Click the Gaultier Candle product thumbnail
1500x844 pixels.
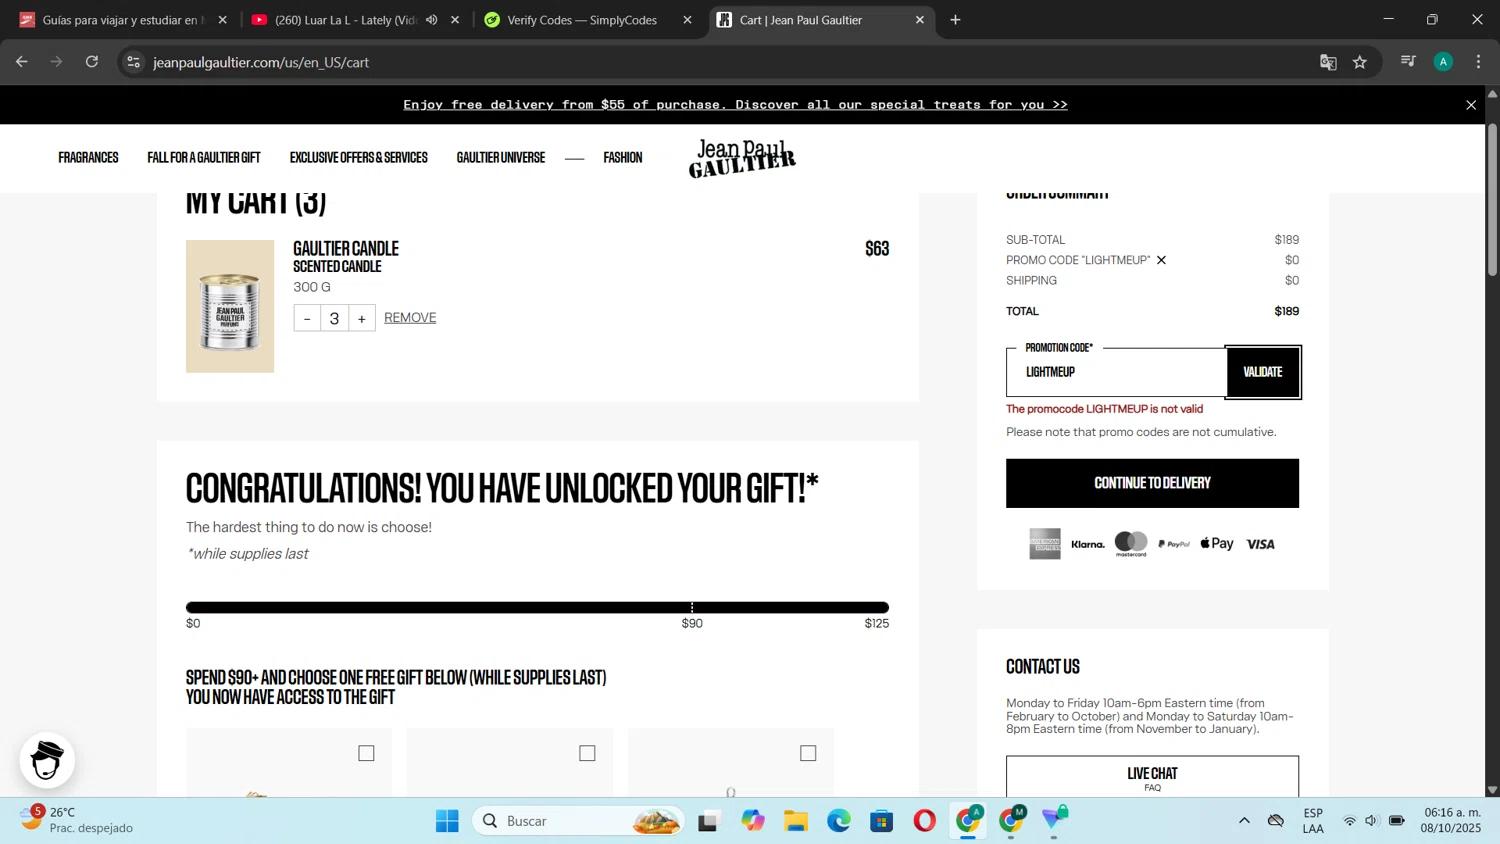[230, 306]
